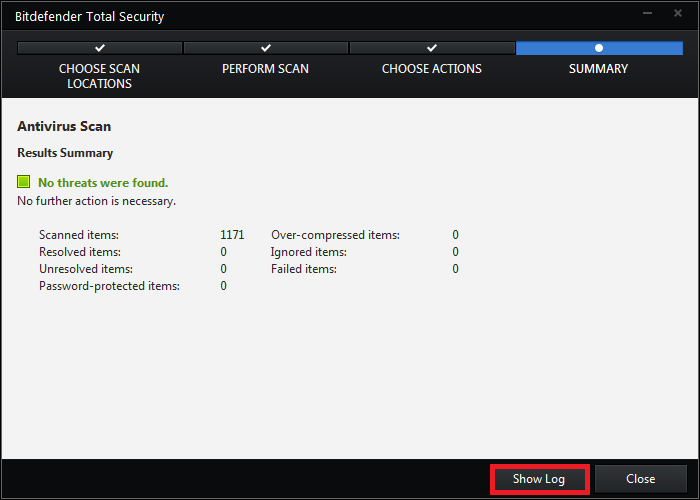
Task: Click the 'Results Summary' heading
Action: (65, 153)
